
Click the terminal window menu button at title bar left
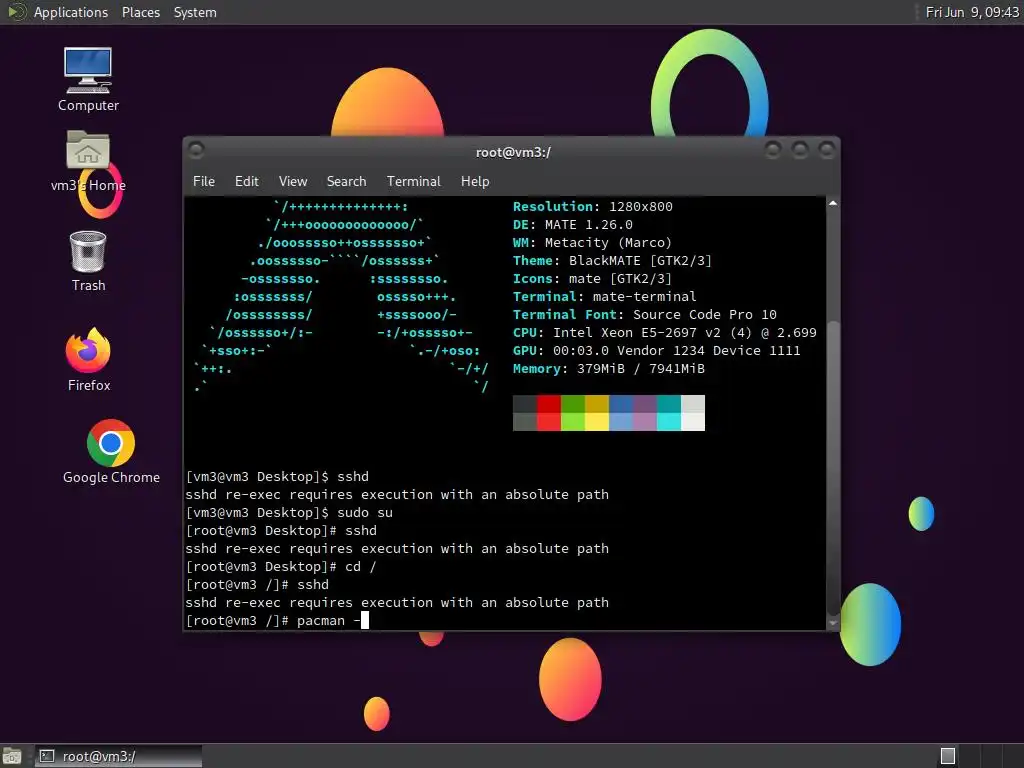tap(196, 150)
